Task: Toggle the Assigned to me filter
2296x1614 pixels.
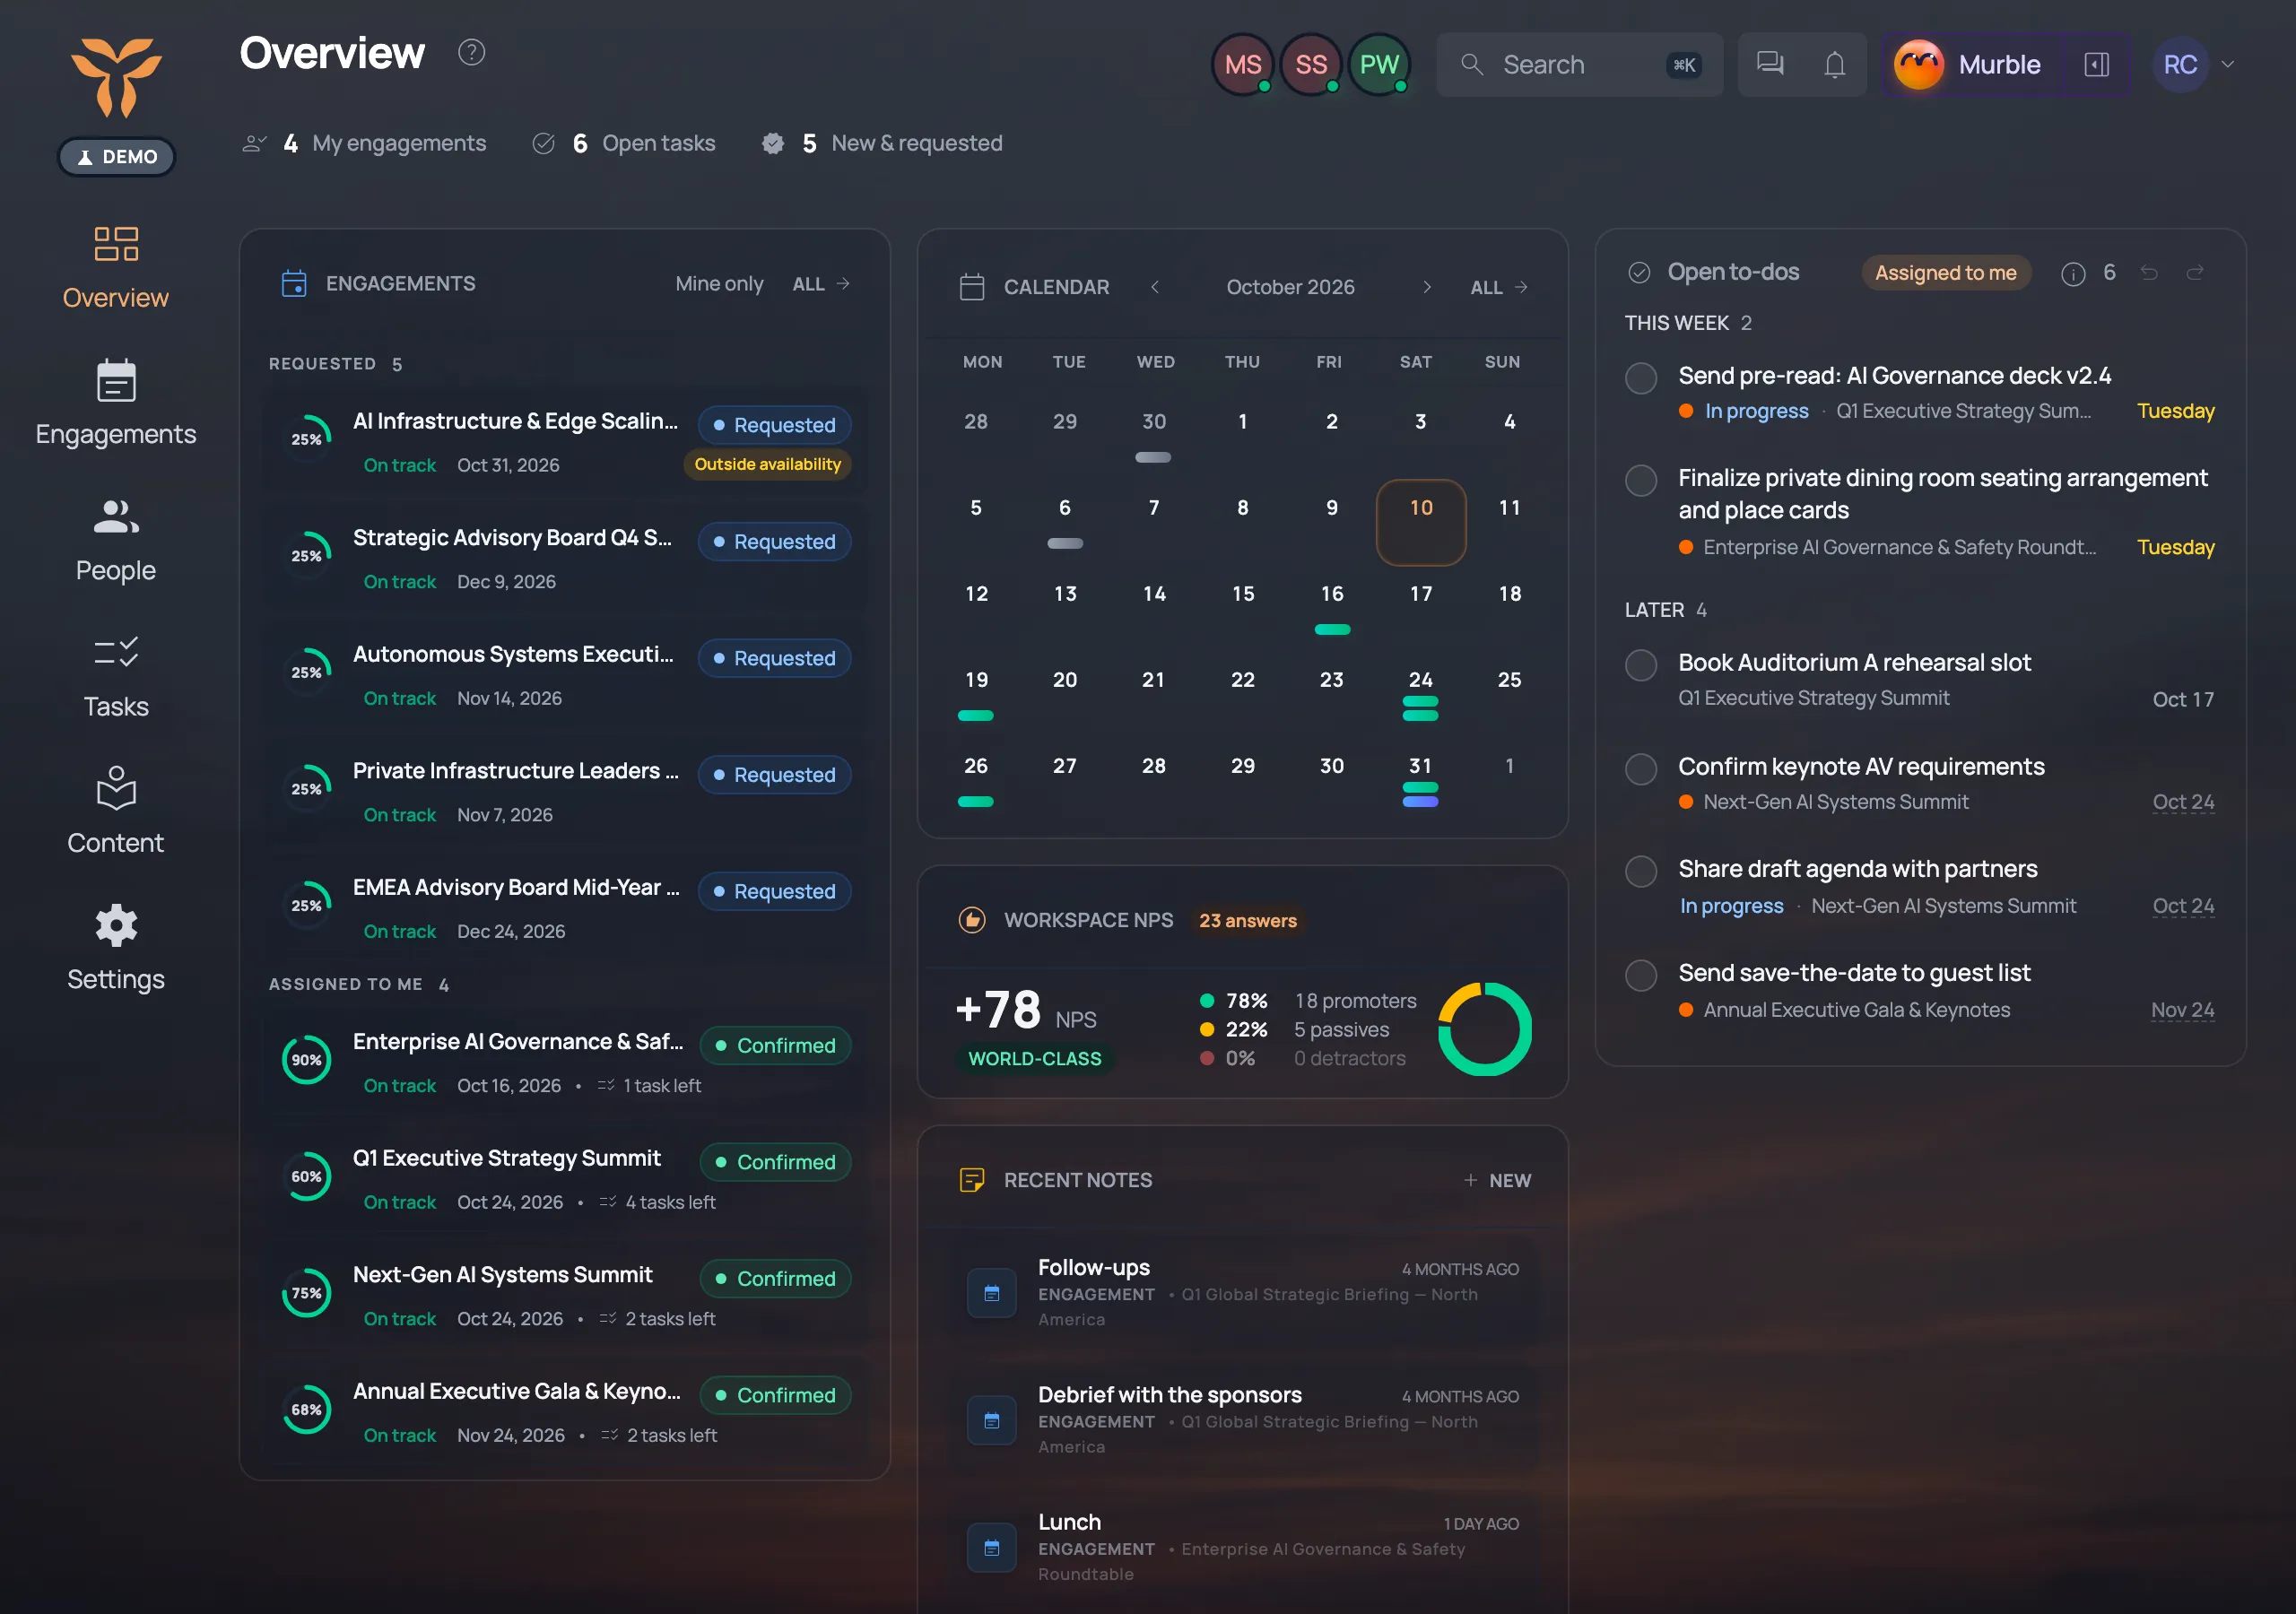Action: pos(1945,273)
